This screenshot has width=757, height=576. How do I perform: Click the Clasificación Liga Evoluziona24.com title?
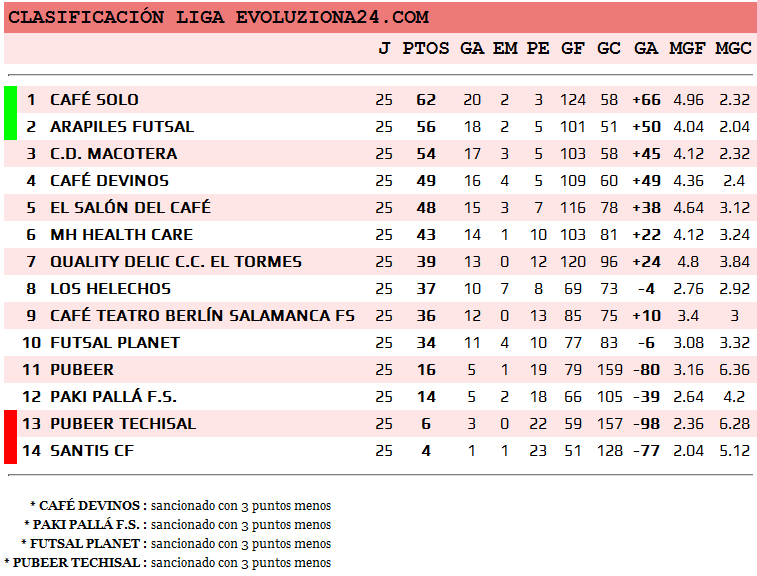coord(218,17)
